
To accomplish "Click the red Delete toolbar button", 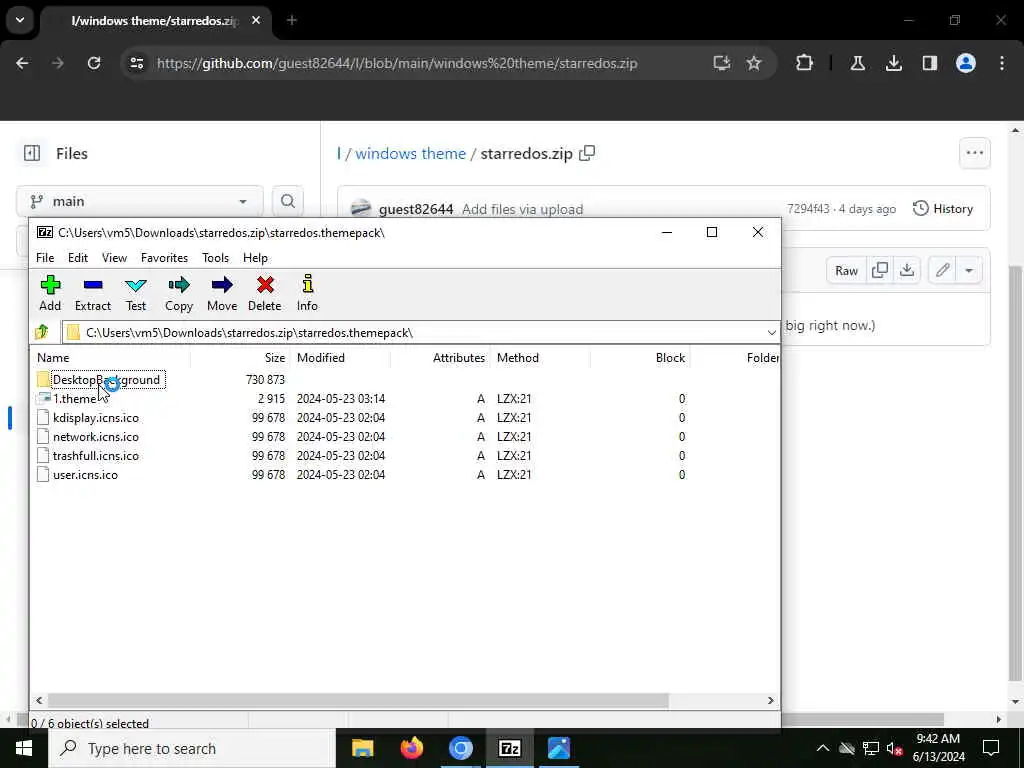I will [264, 293].
